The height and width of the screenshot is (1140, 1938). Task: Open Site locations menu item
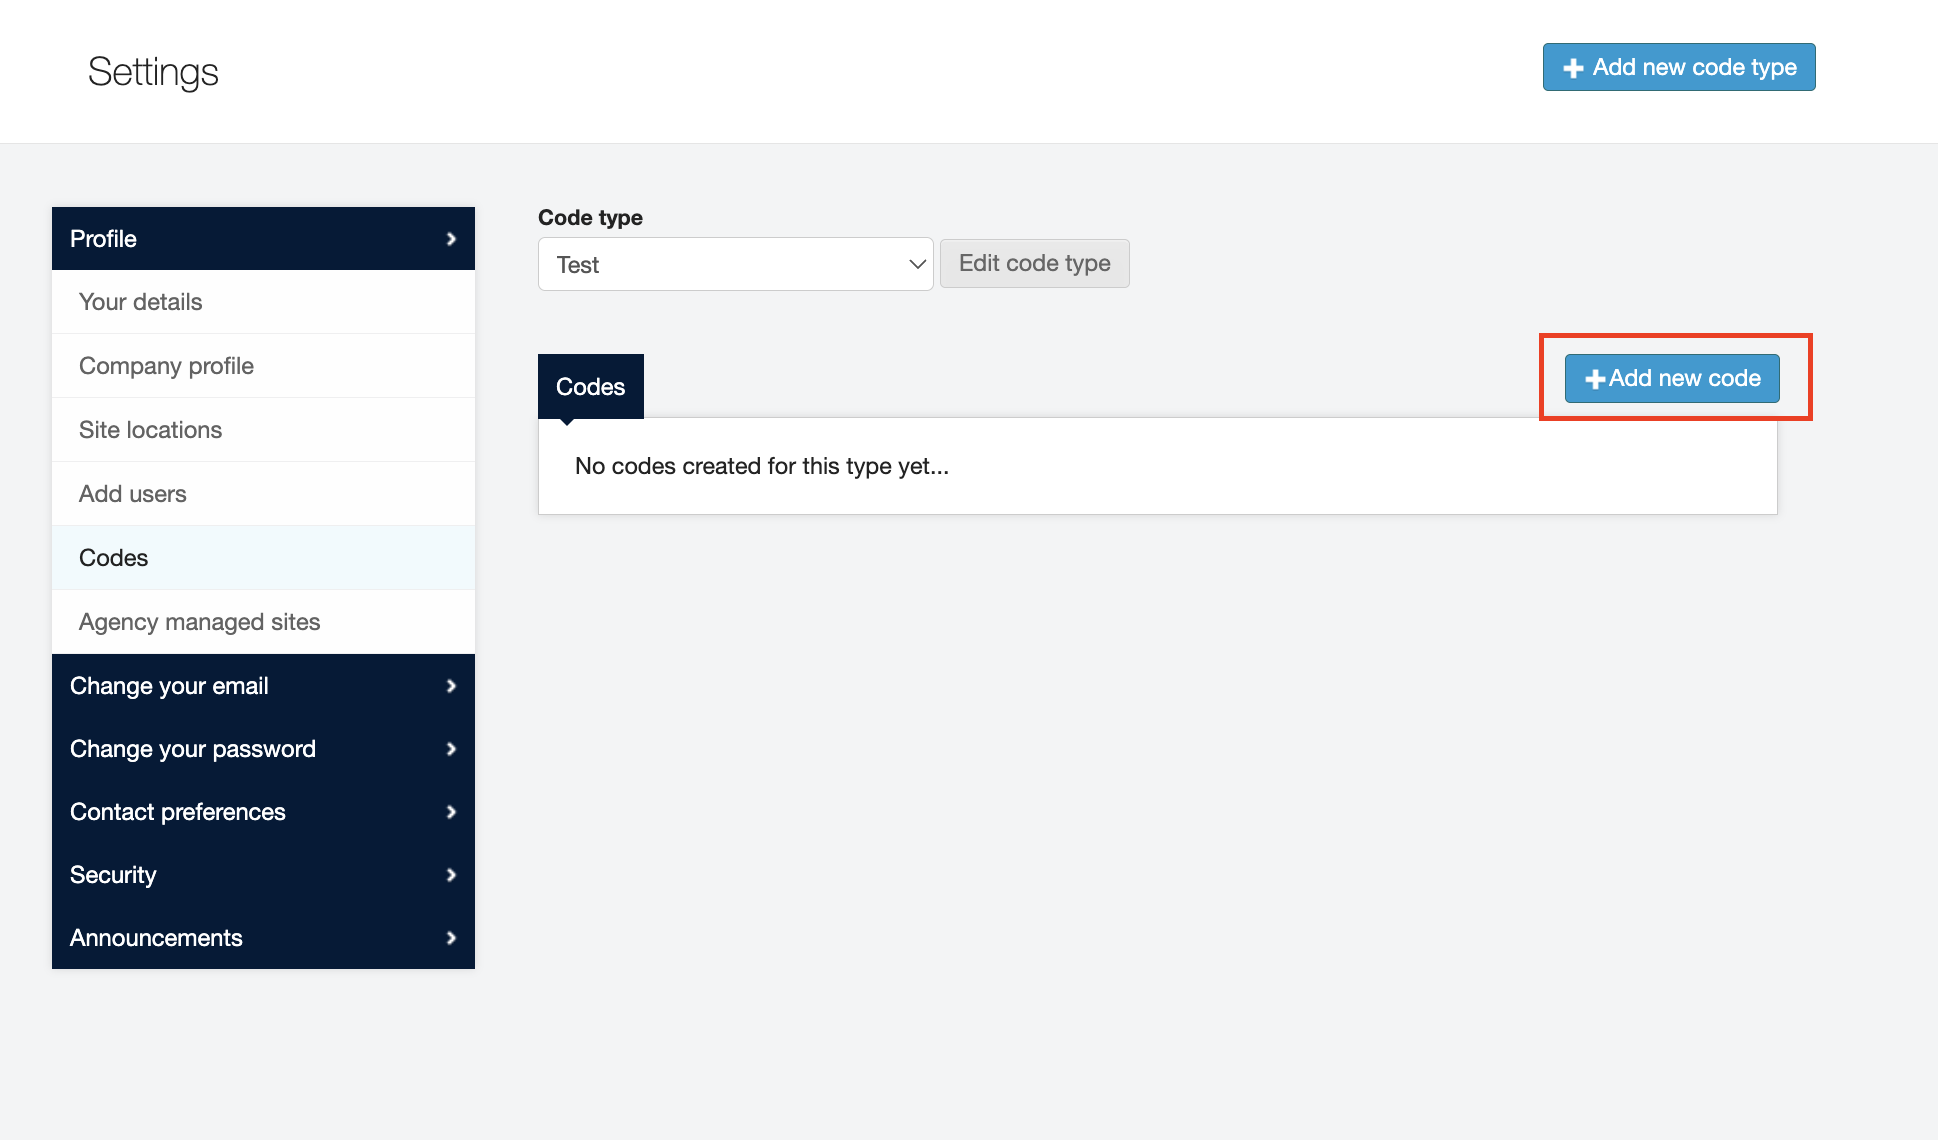(150, 430)
